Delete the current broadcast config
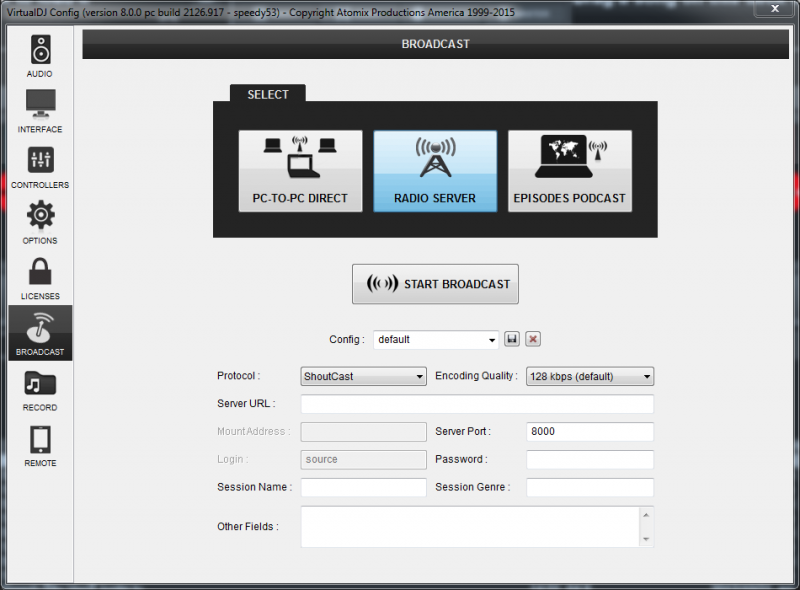This screenshot has height=590, width=800. pos(533,339)
